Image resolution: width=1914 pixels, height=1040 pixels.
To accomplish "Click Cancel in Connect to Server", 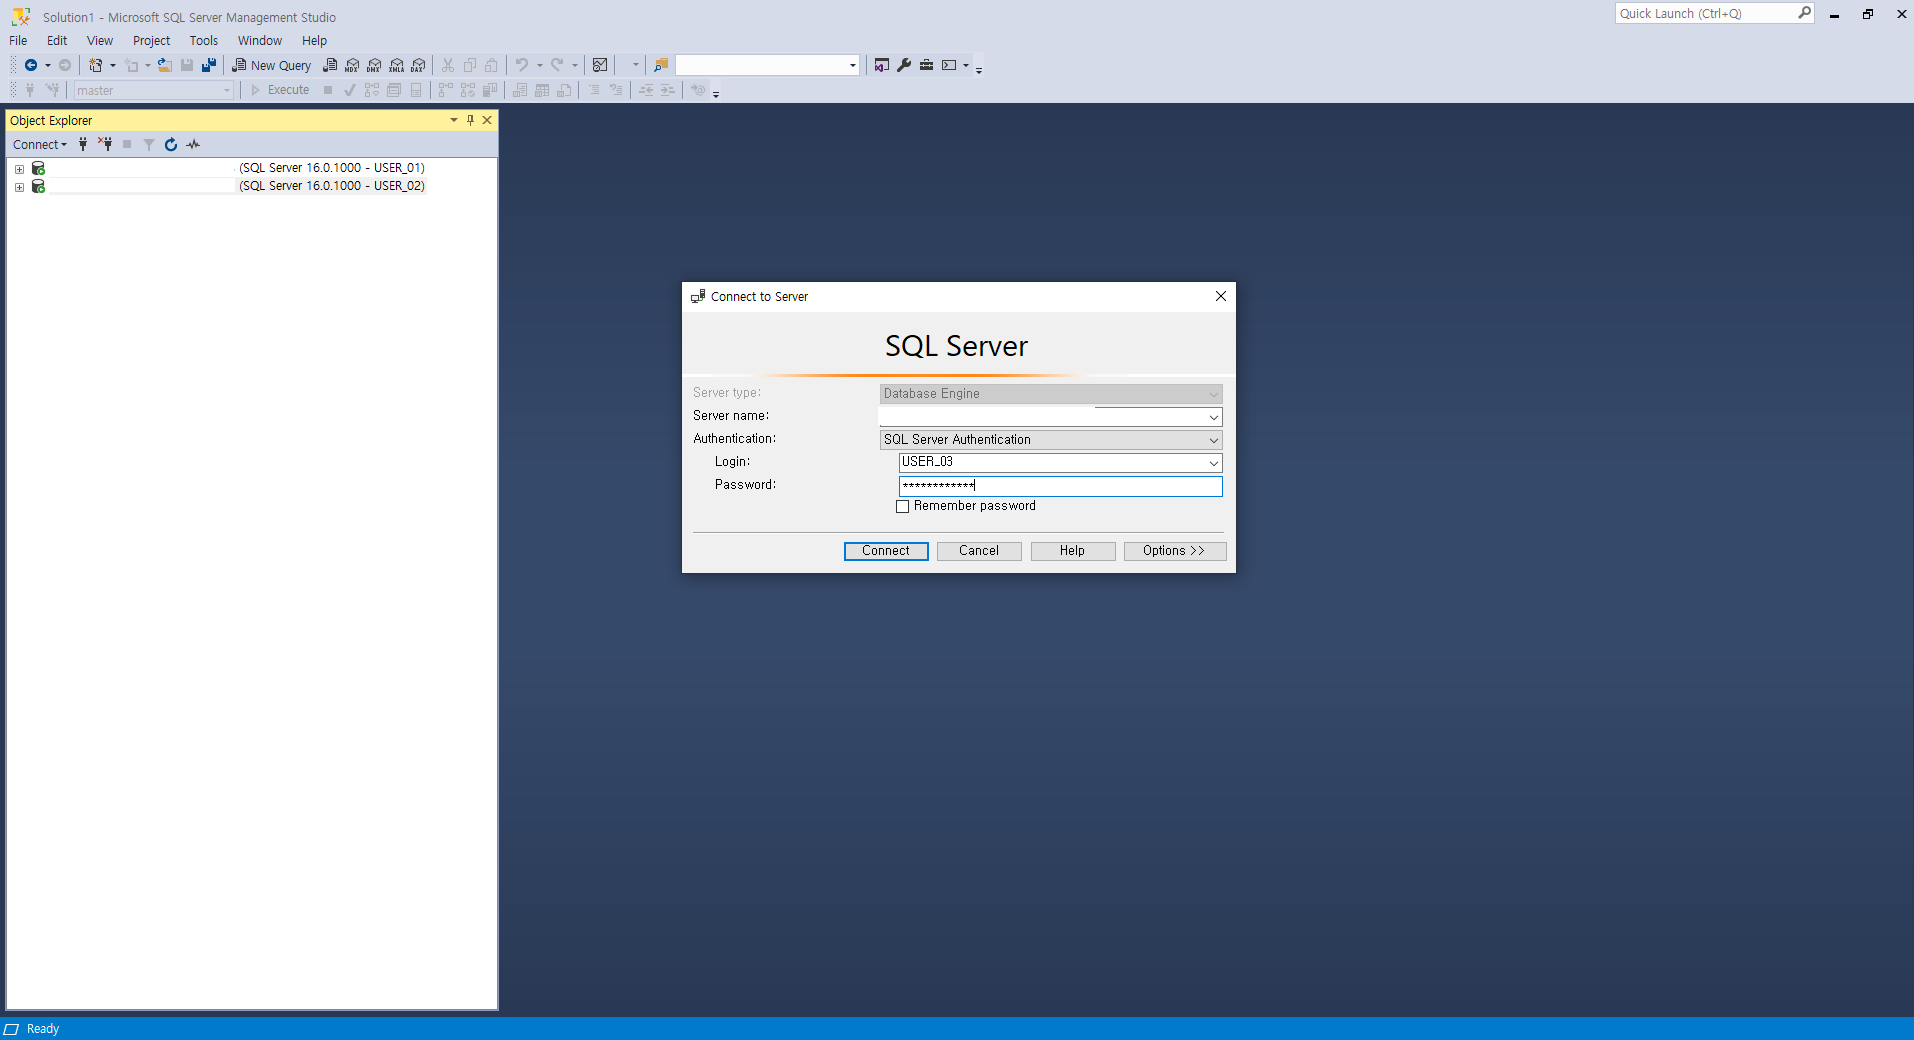I will pyautogui.click(x=979, y=551).
